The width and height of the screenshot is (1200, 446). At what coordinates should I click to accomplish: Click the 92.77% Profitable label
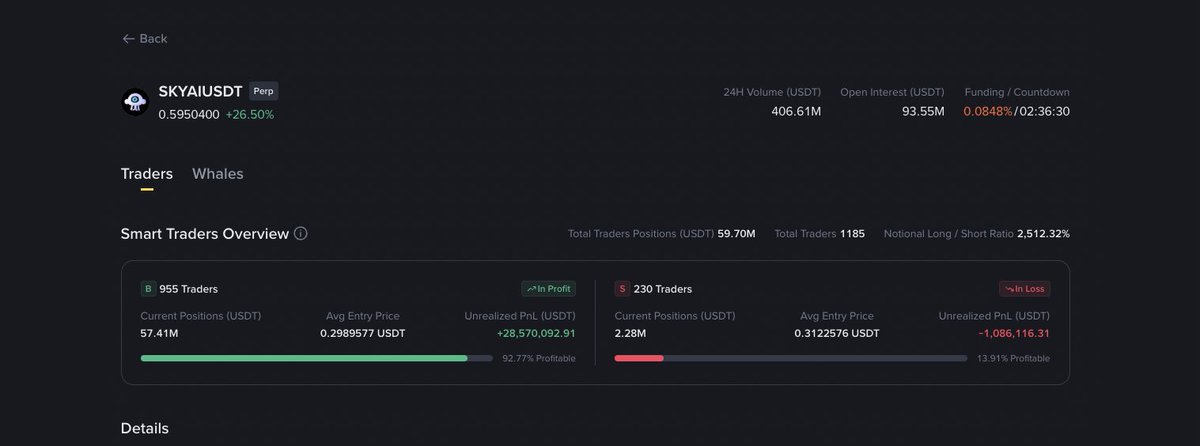539,358
